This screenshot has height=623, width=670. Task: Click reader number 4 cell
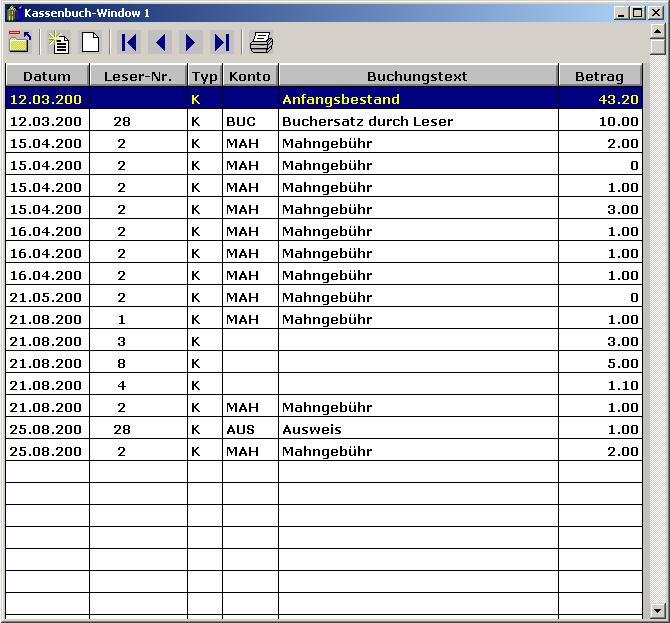(x=138, y=385)
